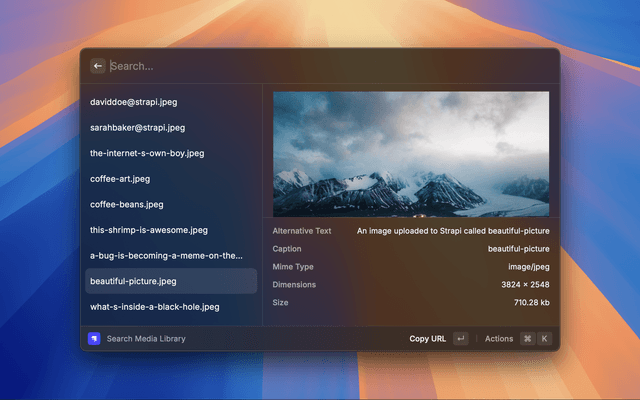
Task: Click the Copy URL action button
Action: (x=428, y=339)
